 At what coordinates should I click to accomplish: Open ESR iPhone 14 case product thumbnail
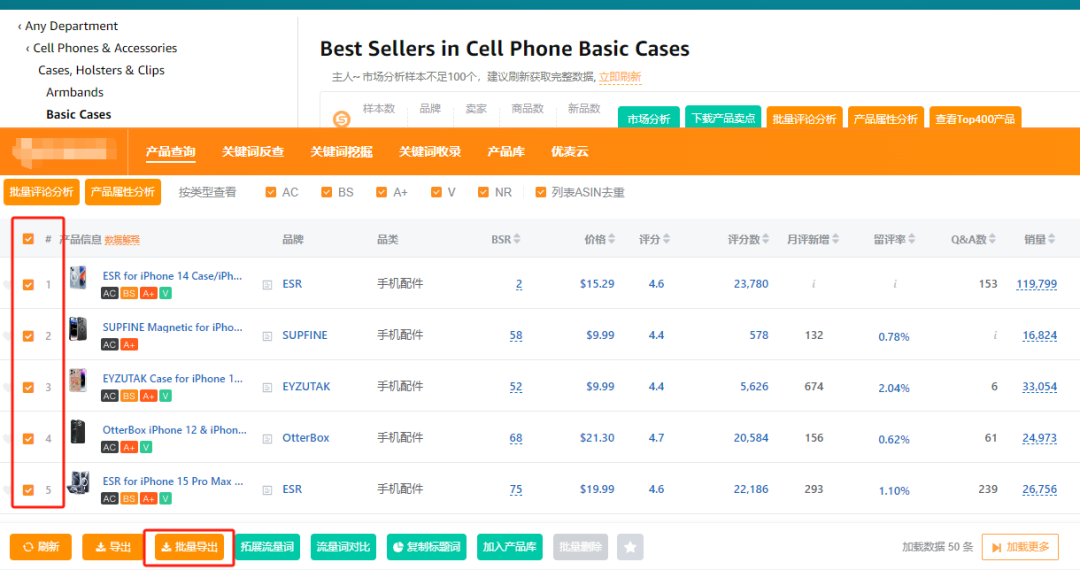pos(78,278)
